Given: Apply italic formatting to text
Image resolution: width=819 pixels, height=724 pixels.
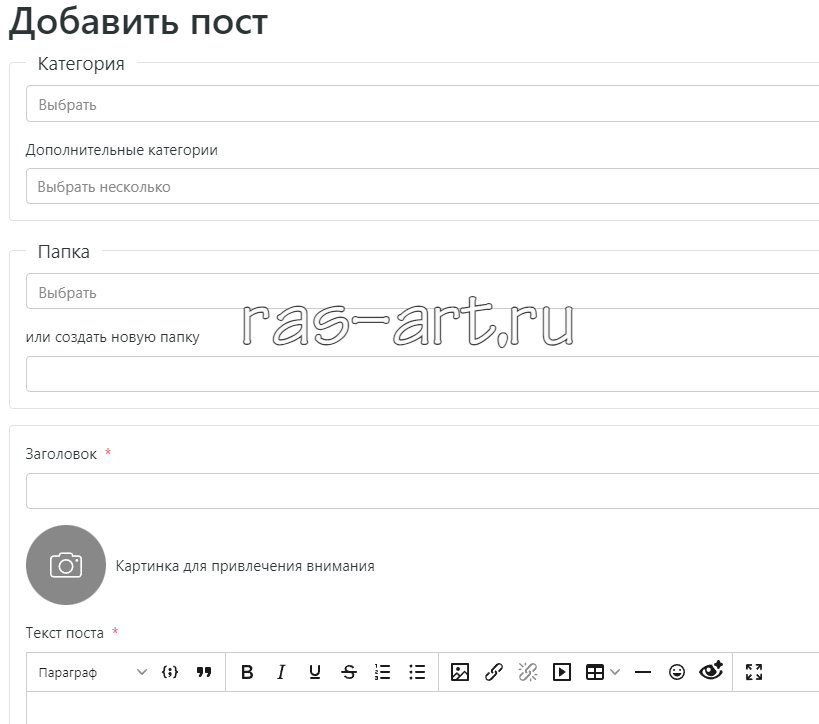Looking at the screenshot, I should tap(281, 672).
